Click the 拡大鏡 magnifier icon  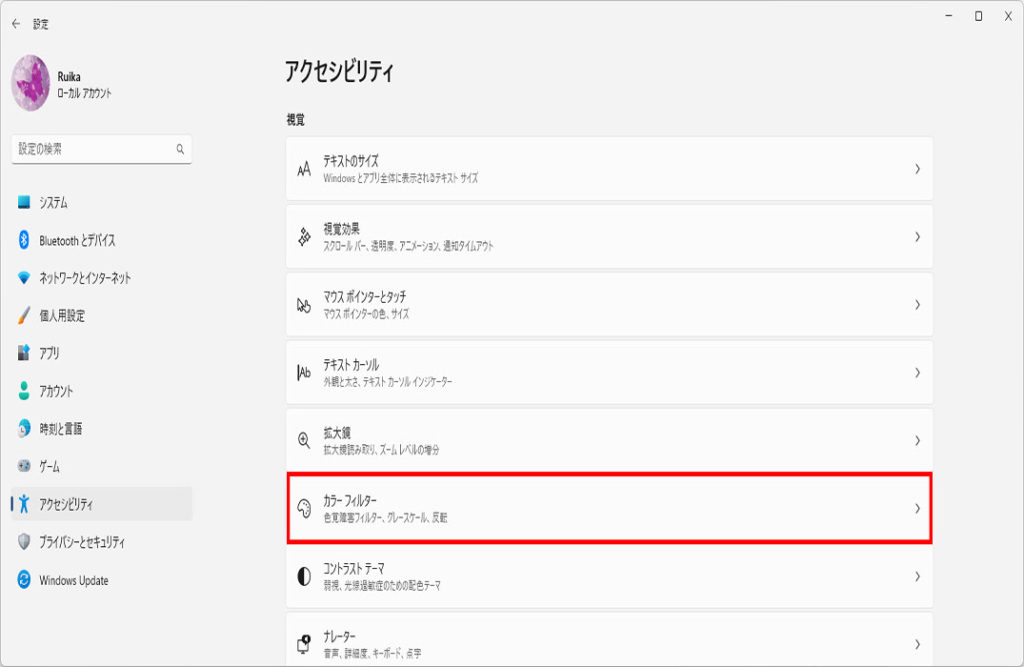tap(305, 440)
